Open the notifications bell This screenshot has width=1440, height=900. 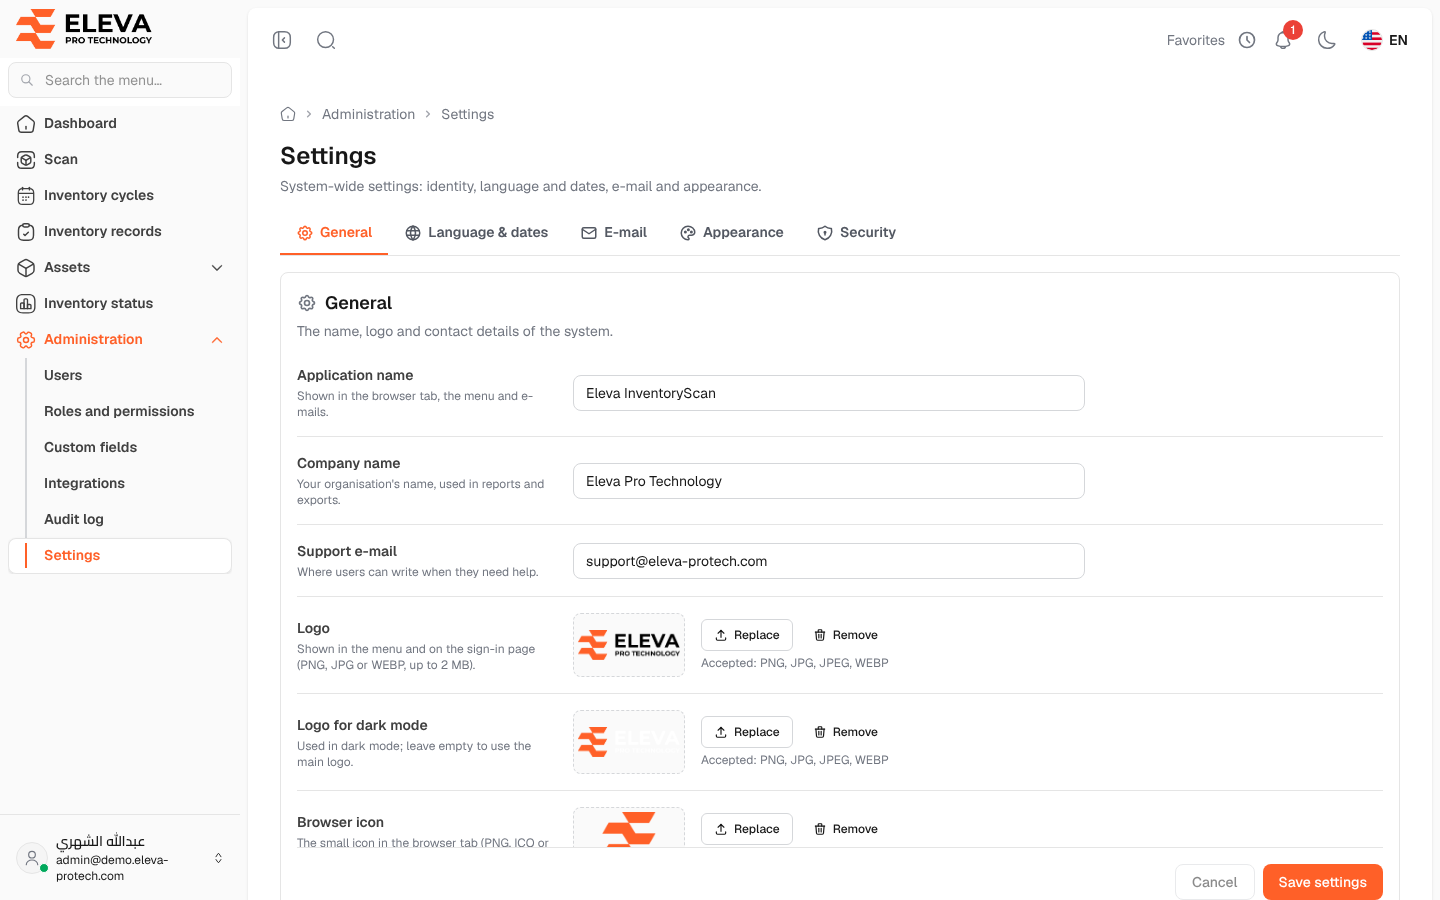point(1284,40)
